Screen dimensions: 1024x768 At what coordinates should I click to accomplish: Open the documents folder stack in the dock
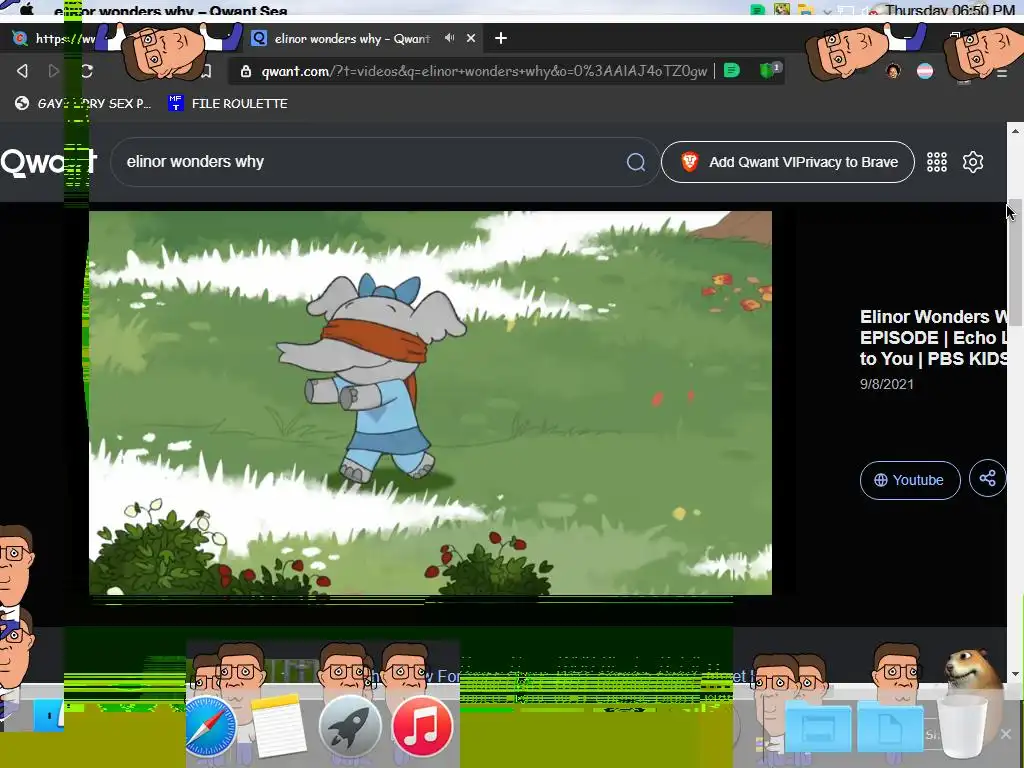pos(890,726)
